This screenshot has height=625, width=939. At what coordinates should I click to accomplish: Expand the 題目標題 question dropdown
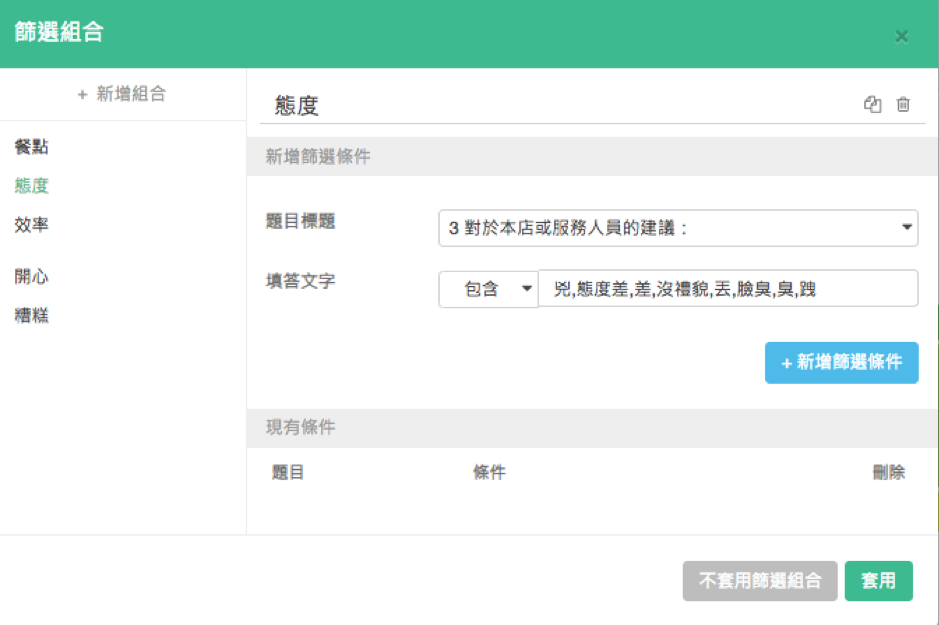678,228
